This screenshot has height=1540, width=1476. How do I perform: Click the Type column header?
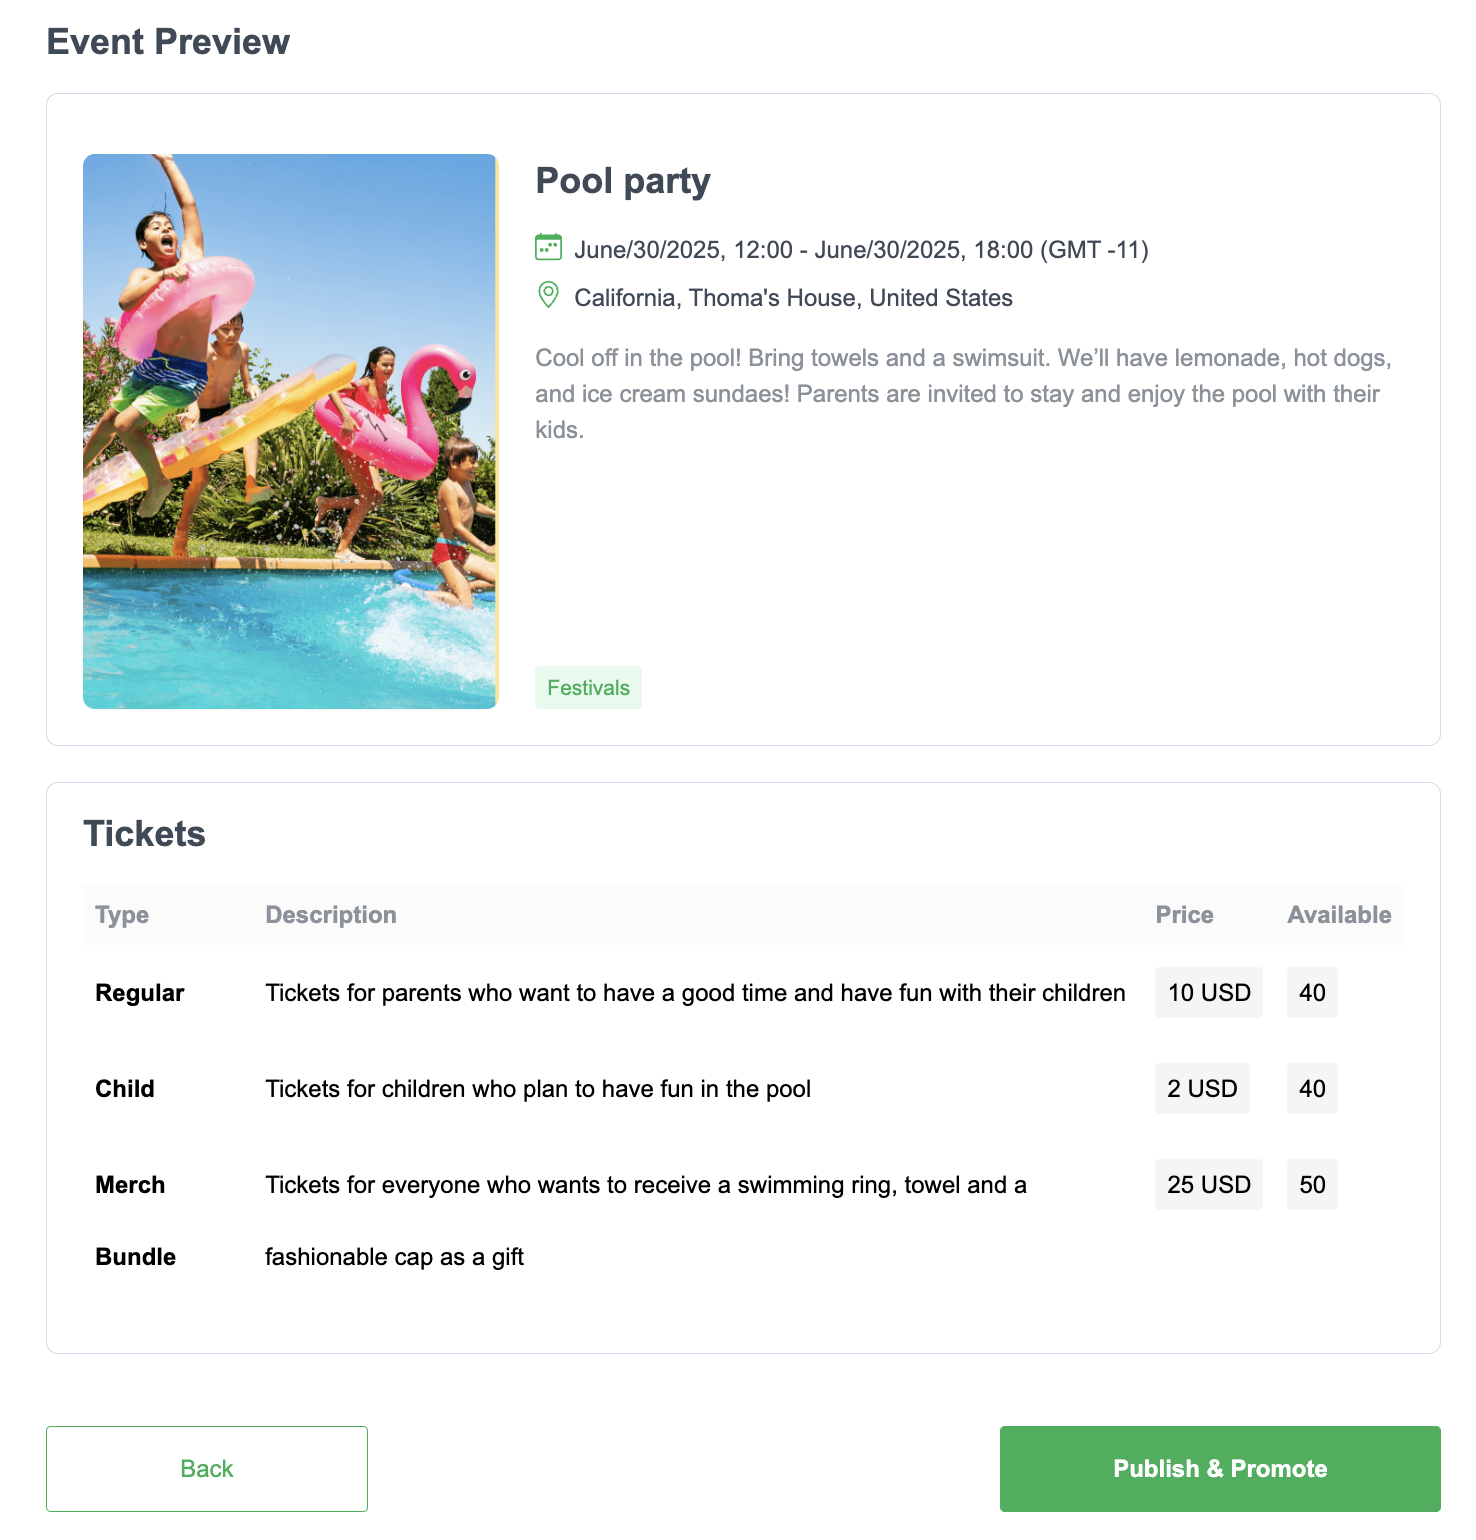(122, 915)
